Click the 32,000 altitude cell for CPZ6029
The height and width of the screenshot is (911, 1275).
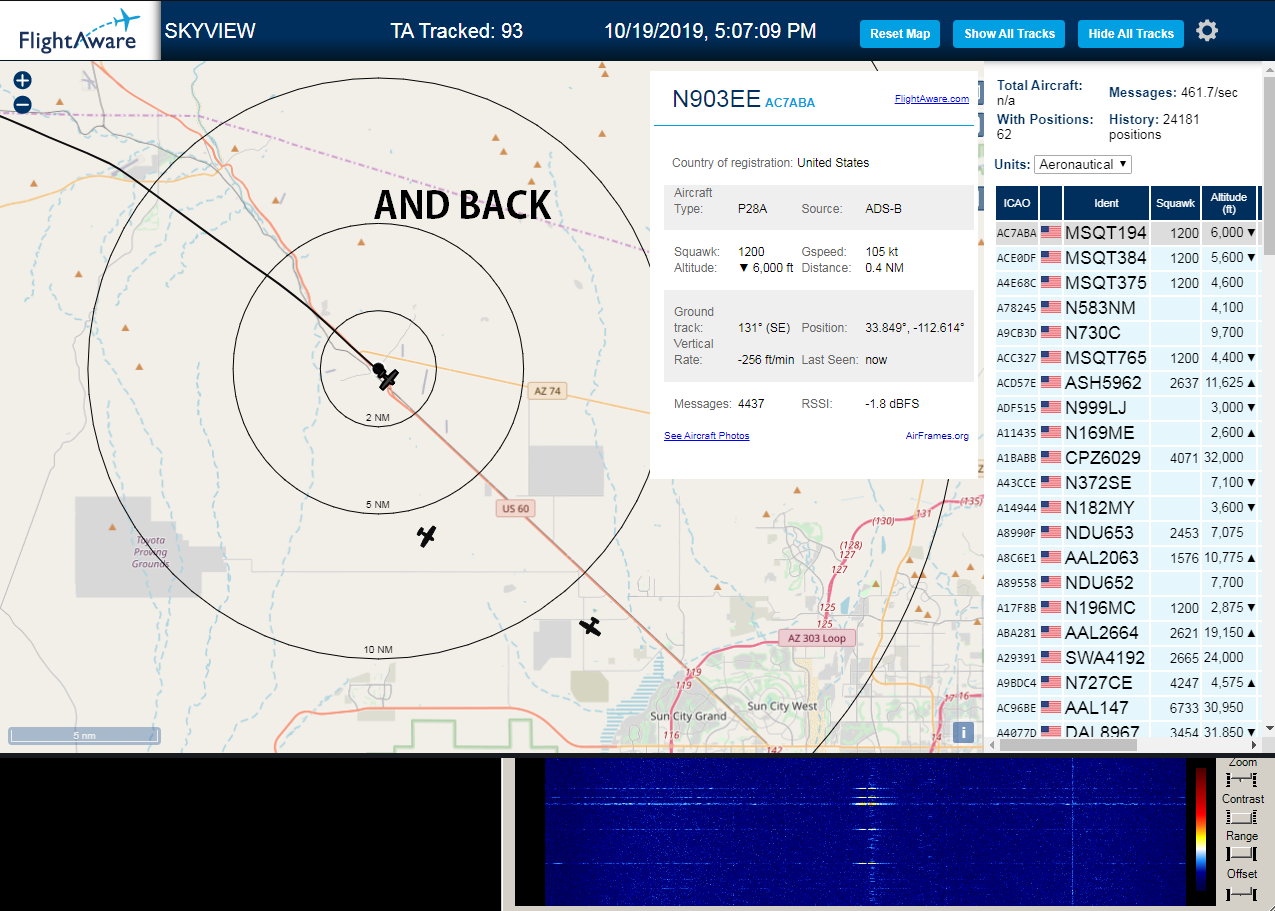(1229, 457)
